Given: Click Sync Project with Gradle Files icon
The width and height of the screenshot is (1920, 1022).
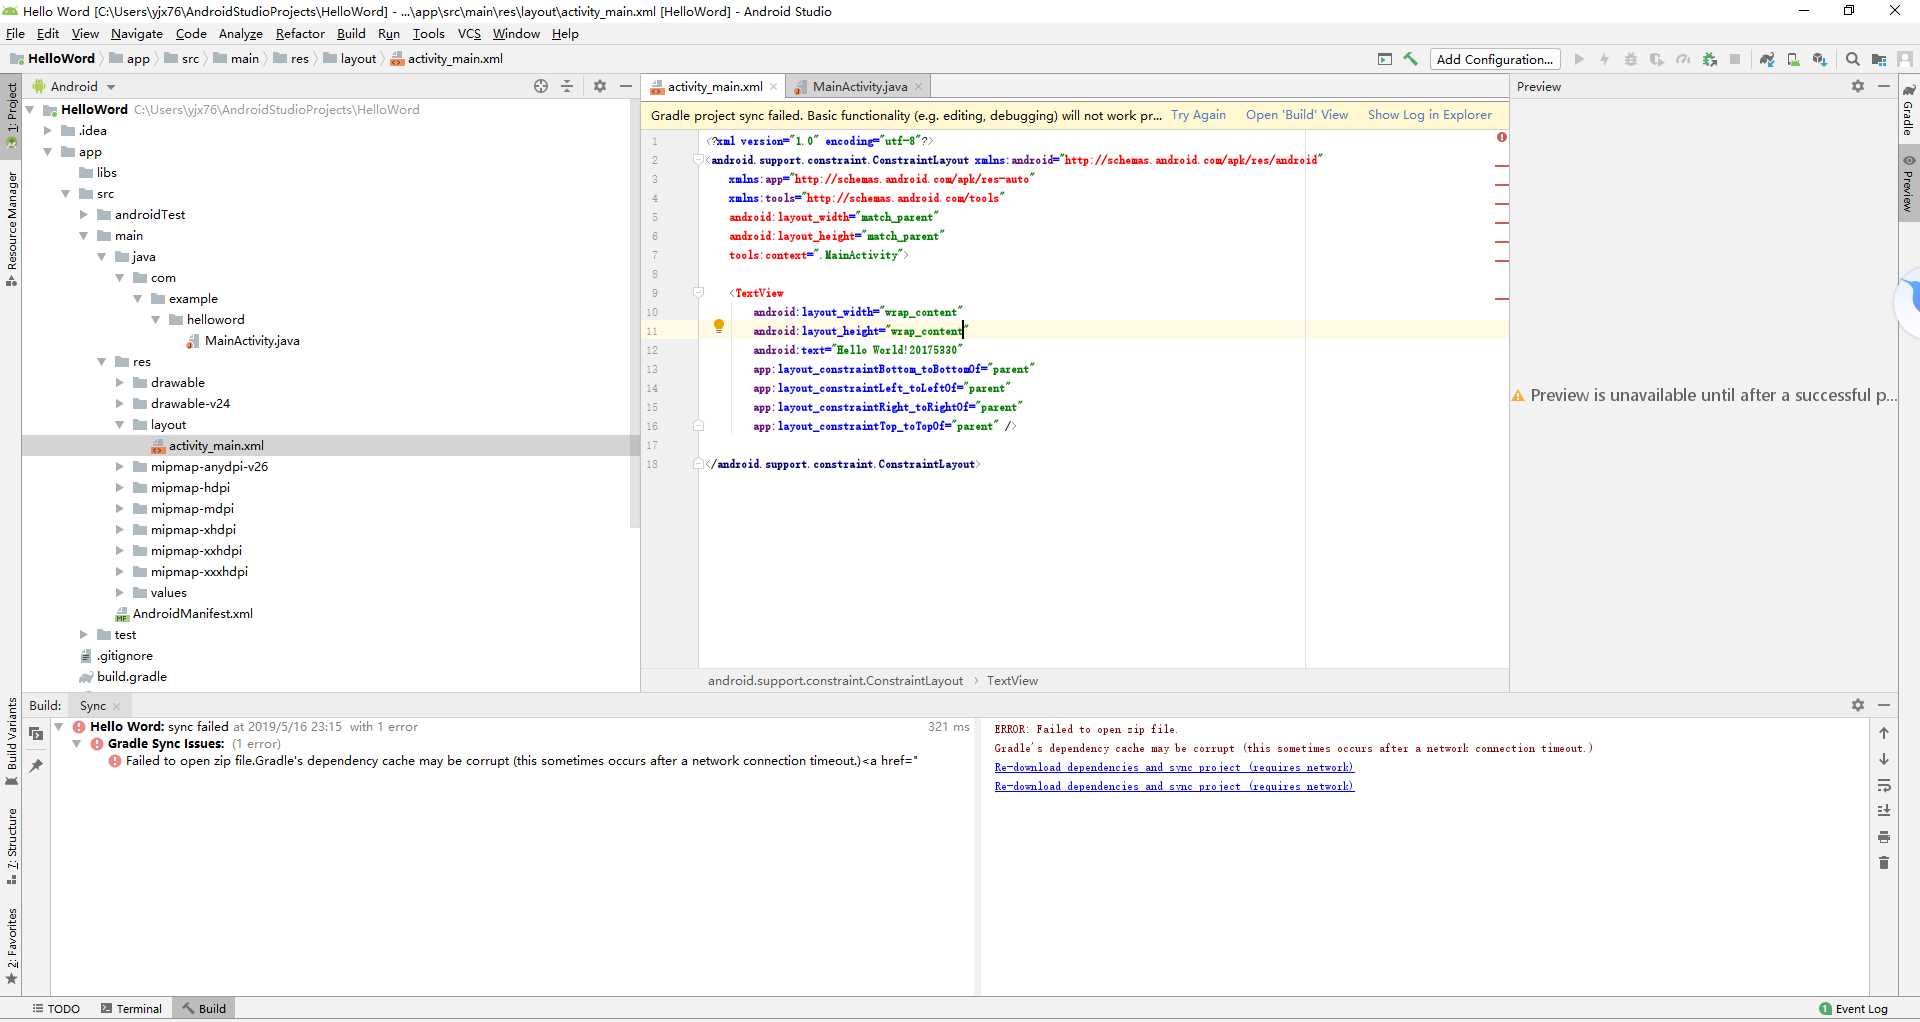Looking at the screenshot, I should point(1767,59).
